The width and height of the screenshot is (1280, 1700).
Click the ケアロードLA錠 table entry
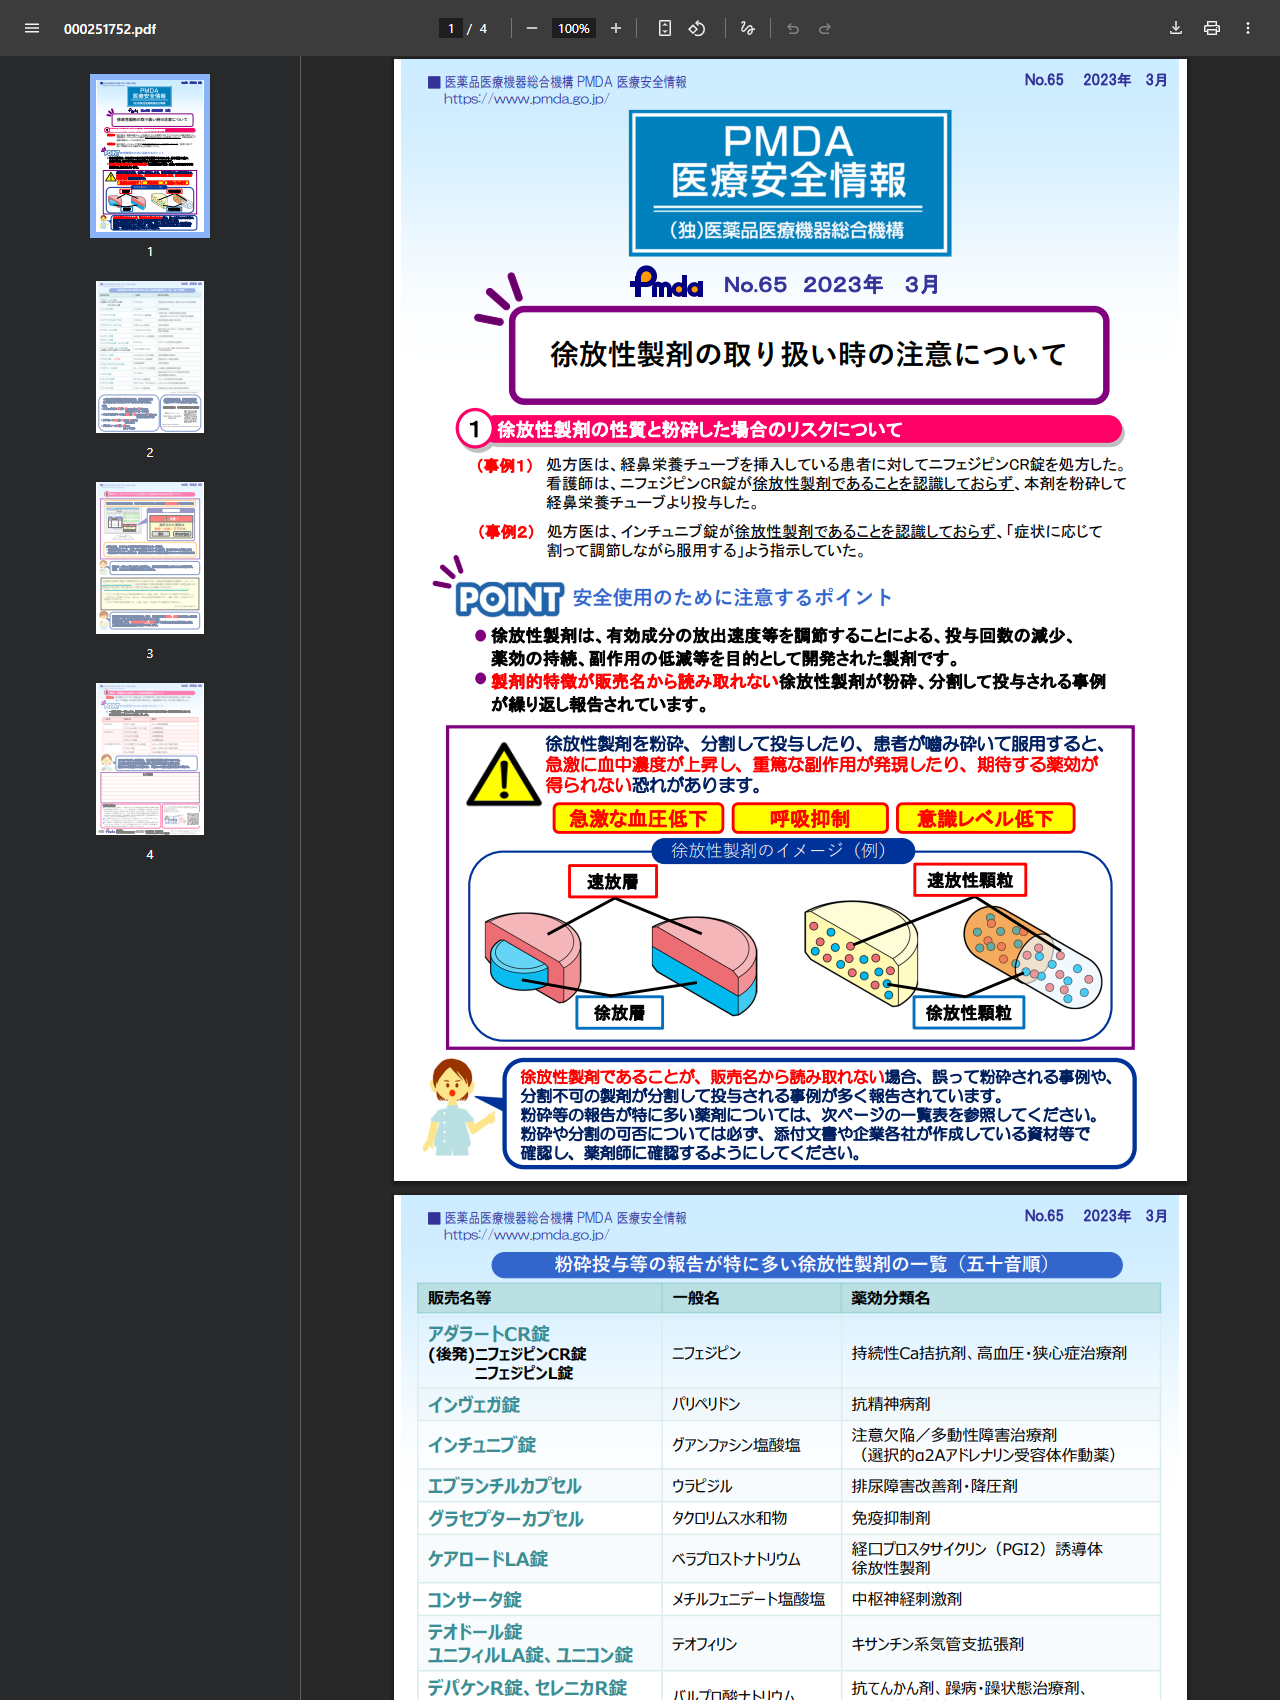(488, 1559)
